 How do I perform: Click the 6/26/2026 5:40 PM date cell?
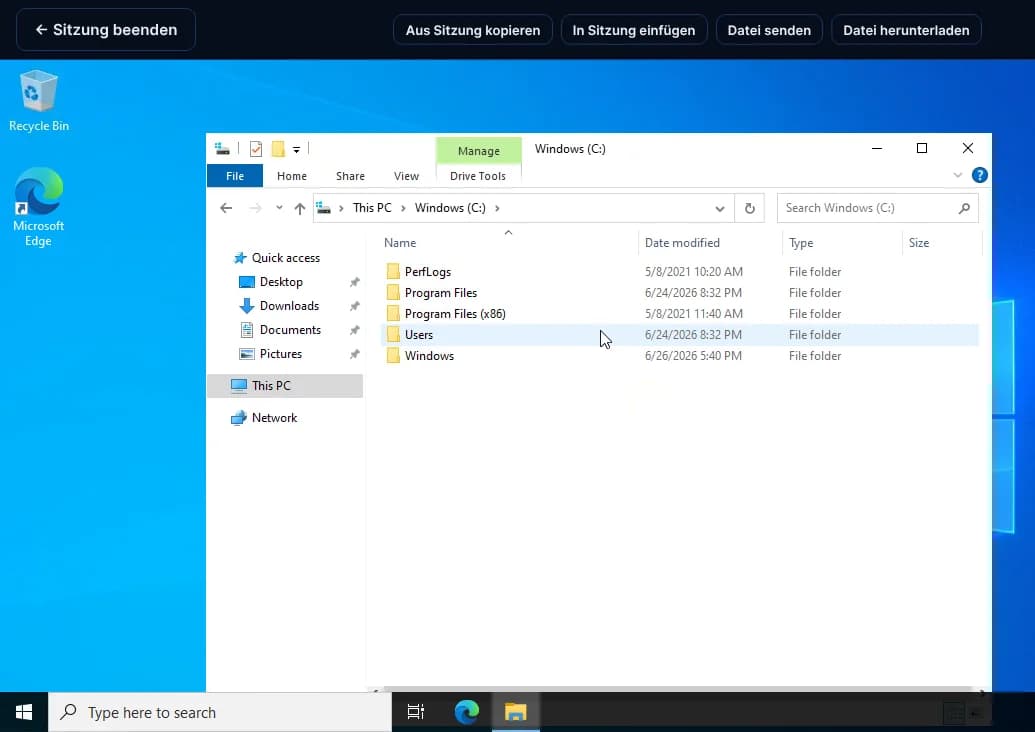click(693, 356)
